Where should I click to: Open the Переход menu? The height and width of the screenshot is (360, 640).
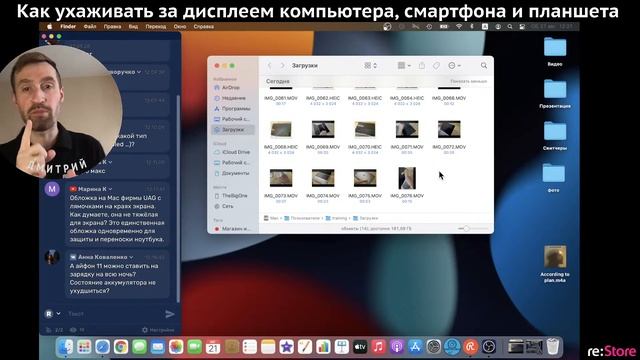[156, 27]
